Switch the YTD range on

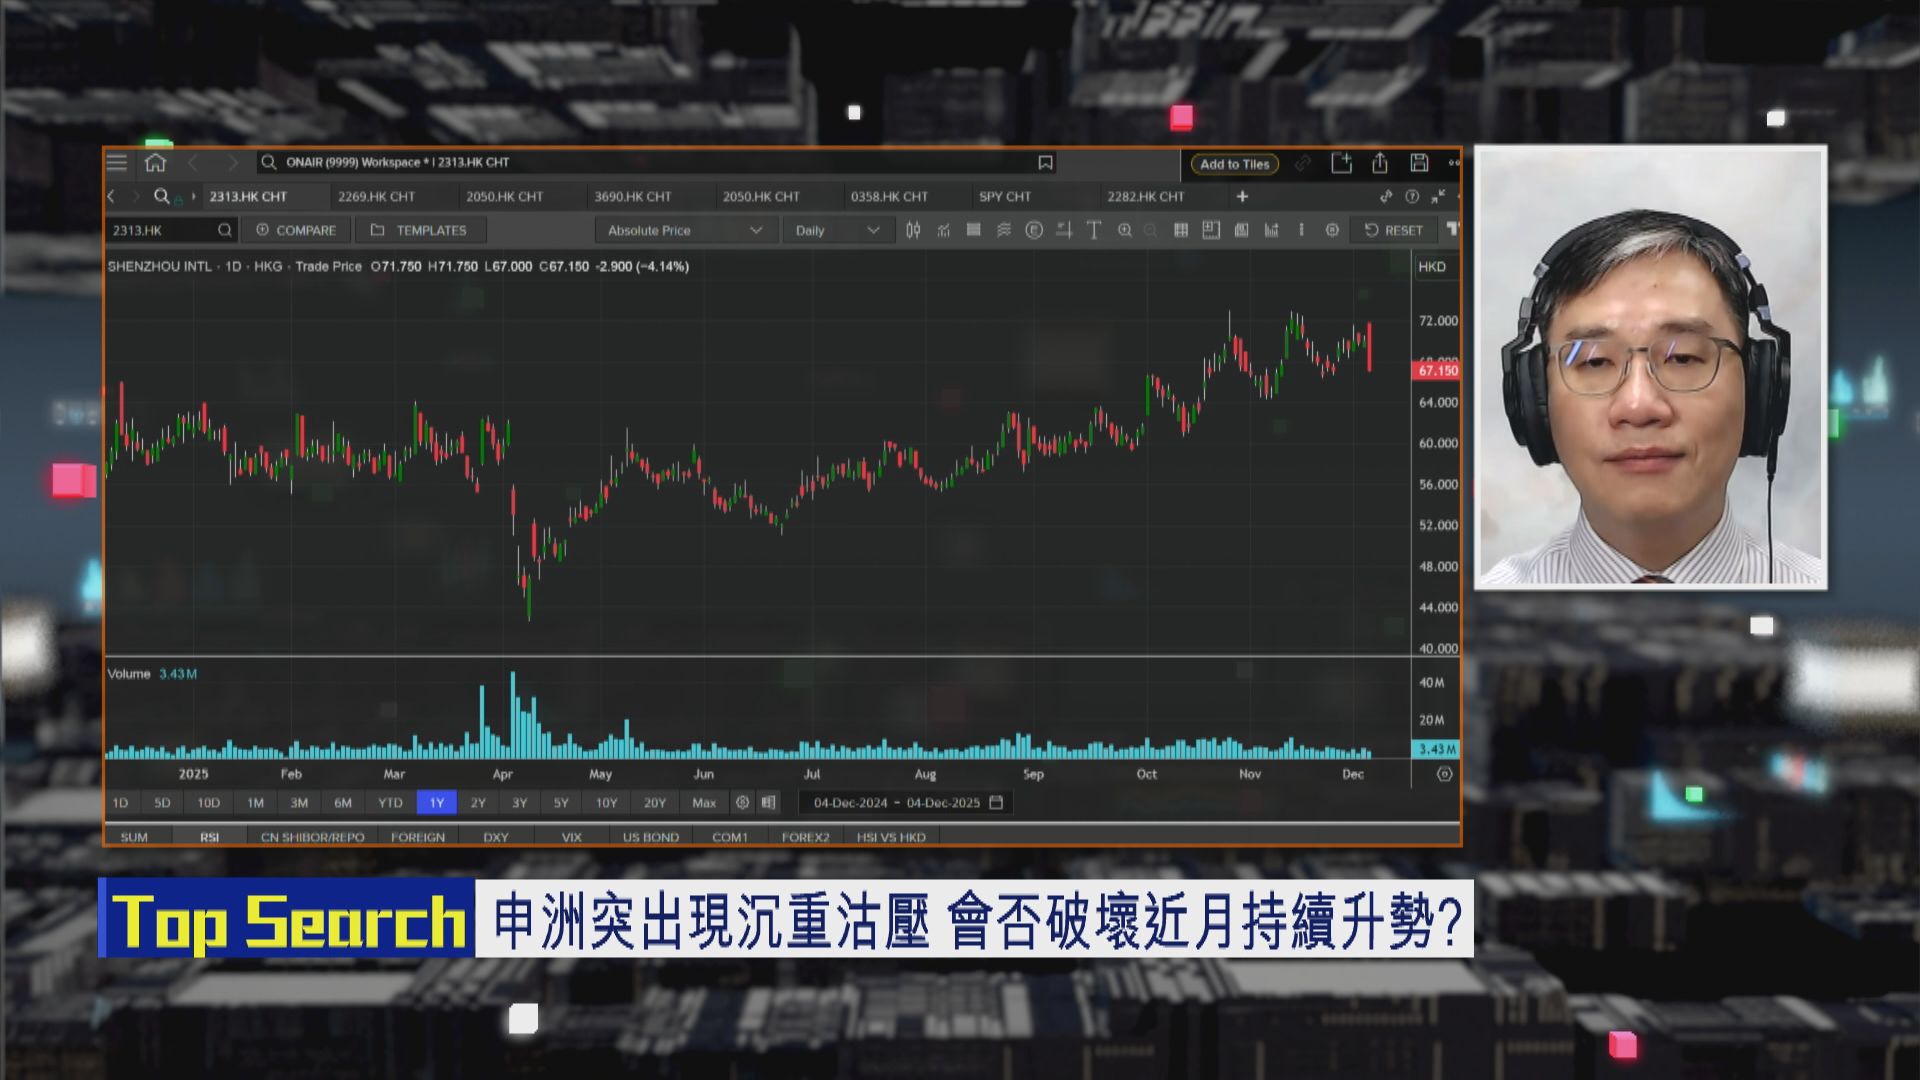click(390, 802)
